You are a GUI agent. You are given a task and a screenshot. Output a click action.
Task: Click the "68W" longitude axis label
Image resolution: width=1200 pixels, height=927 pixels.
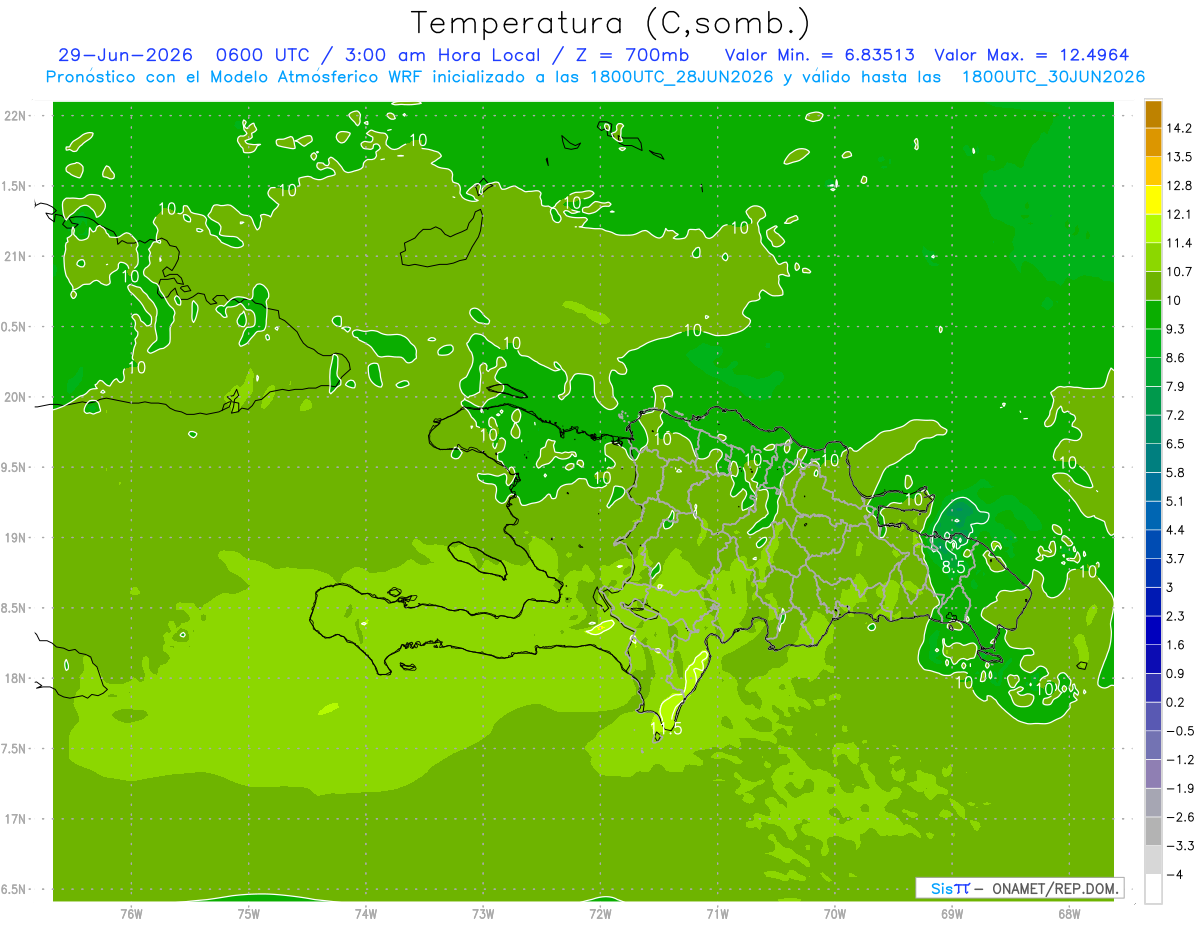click(x=1068, y=913)
